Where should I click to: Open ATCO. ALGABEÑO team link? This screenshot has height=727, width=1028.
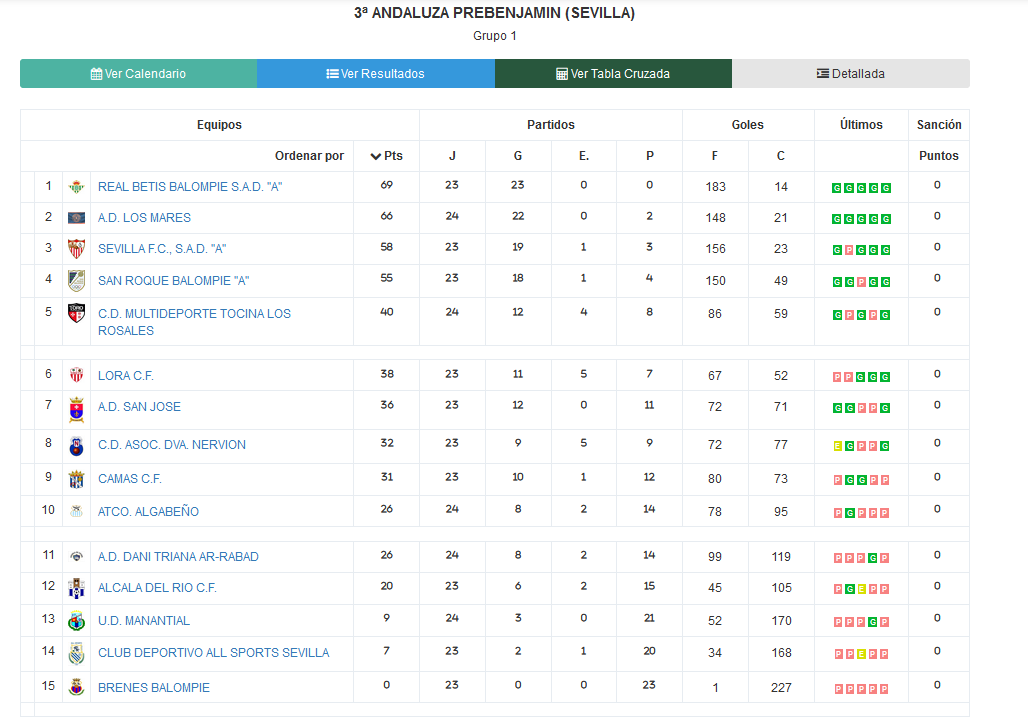(x=148, y=511)
